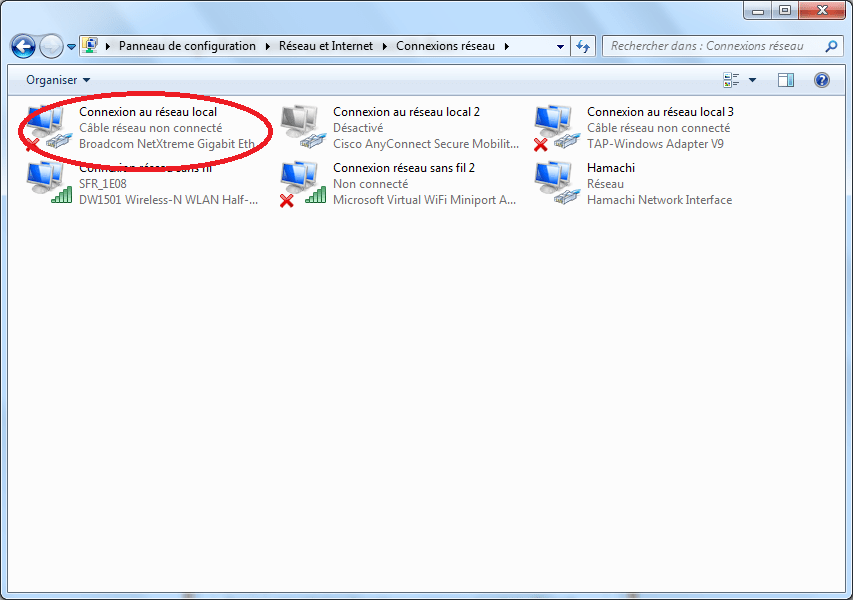The height and width of the screenshot is (600, 853).
Task: Go back with the blue Back arrow
Action: (x=23, y=46)
